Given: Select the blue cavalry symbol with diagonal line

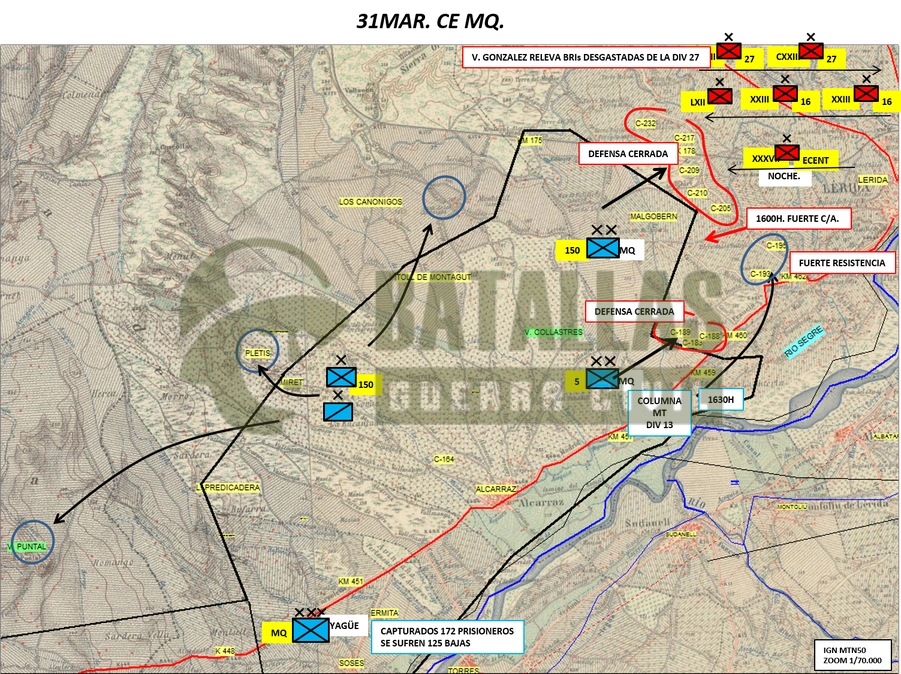Looking at the screenshot, I should tap(338, 411).
